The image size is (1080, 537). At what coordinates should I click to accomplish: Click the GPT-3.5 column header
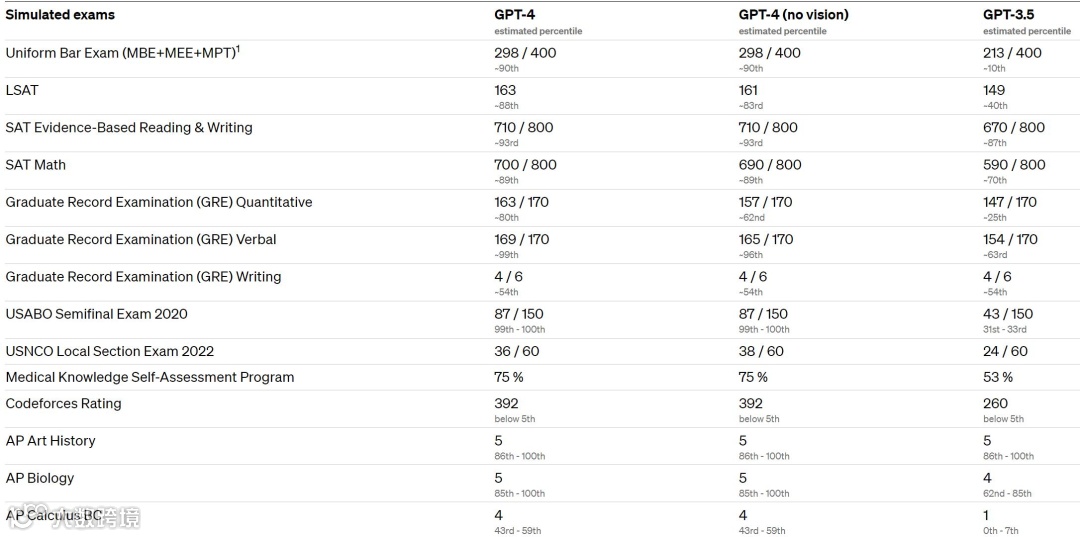point(1008,15)
